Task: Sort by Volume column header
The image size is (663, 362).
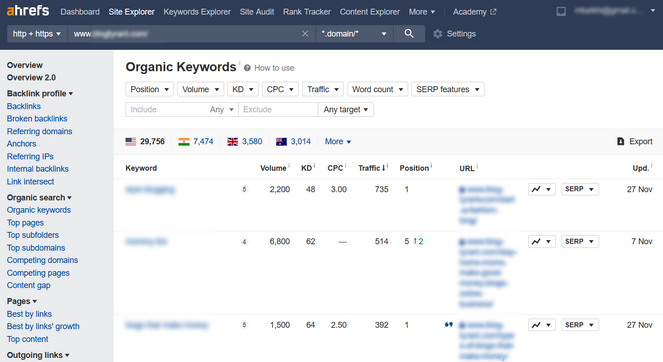Action: point(273,168)
